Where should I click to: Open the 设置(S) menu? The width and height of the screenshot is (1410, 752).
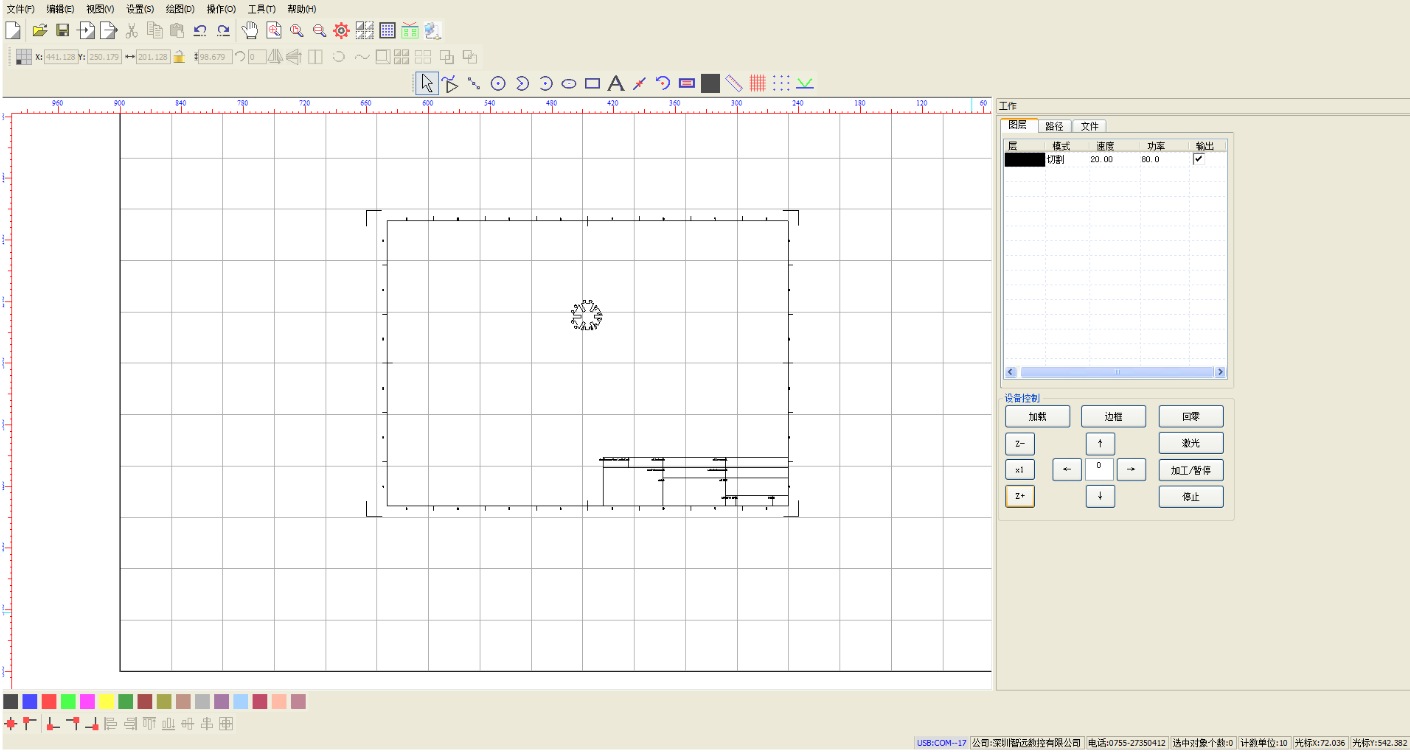pos(140,8)
